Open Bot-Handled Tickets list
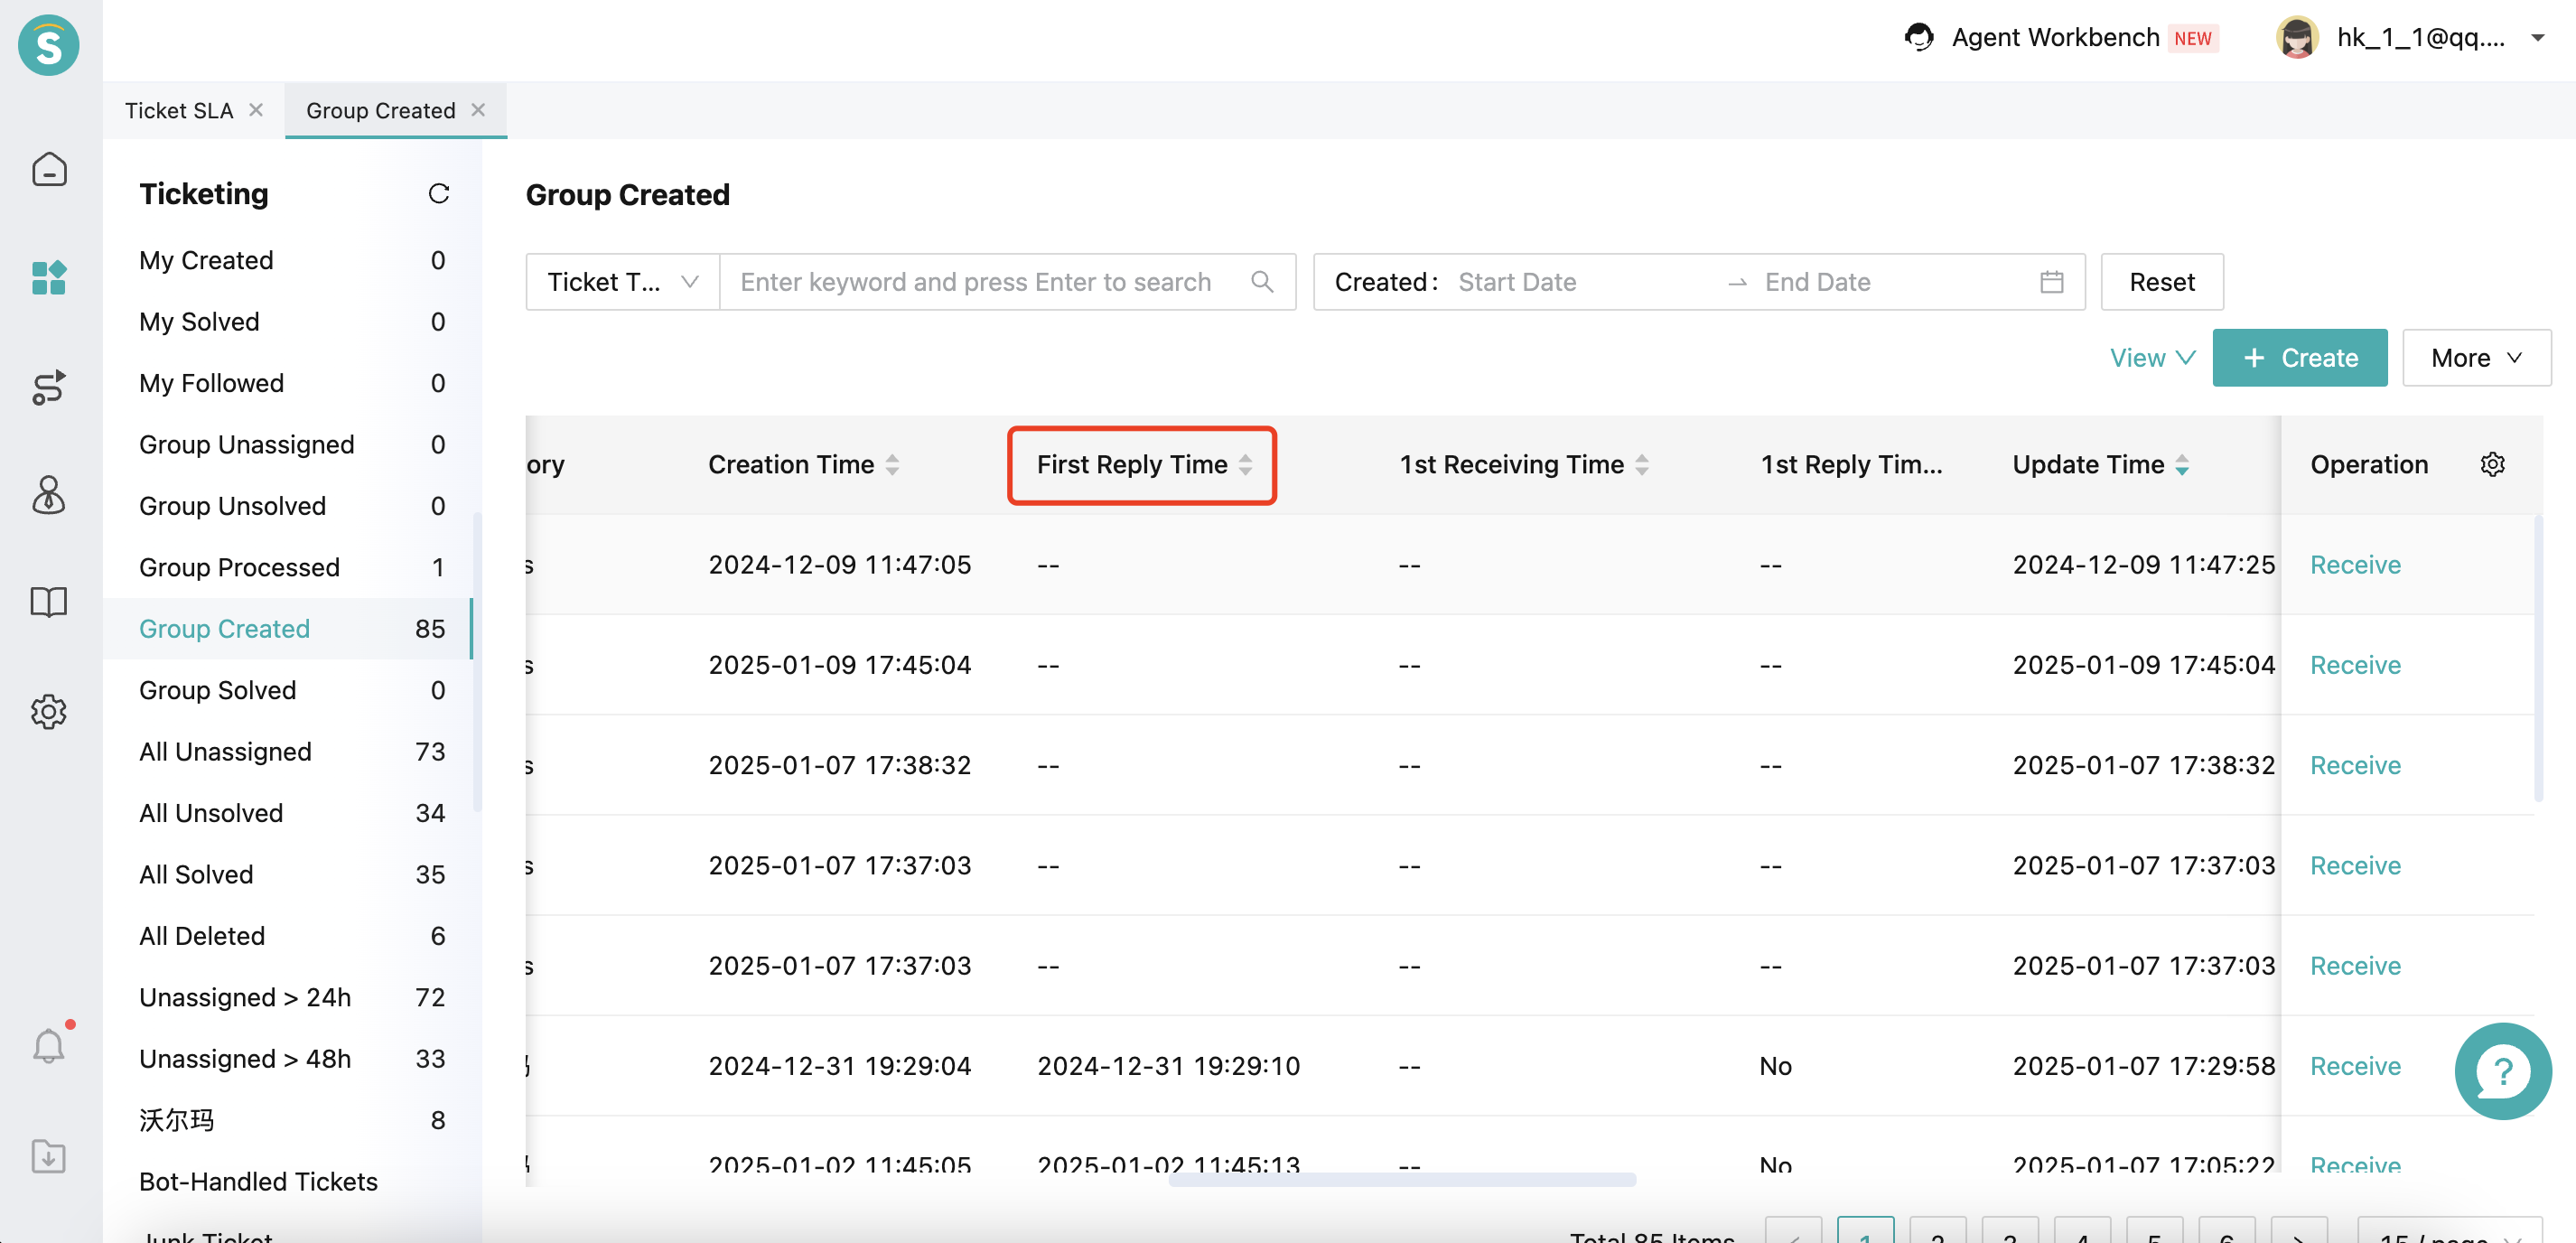Viewport: 2576px width, 1243px height. 292,1182
